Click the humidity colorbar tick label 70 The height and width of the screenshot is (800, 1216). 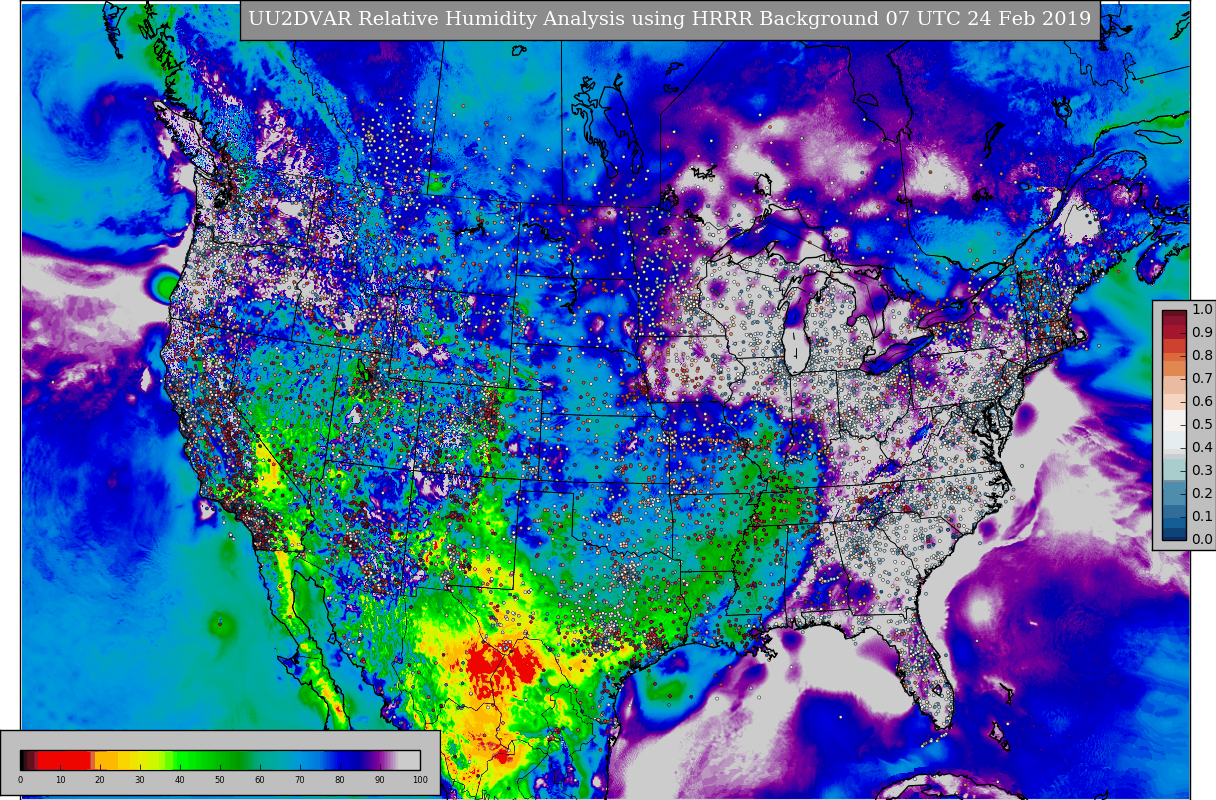(x=300, y=780)
